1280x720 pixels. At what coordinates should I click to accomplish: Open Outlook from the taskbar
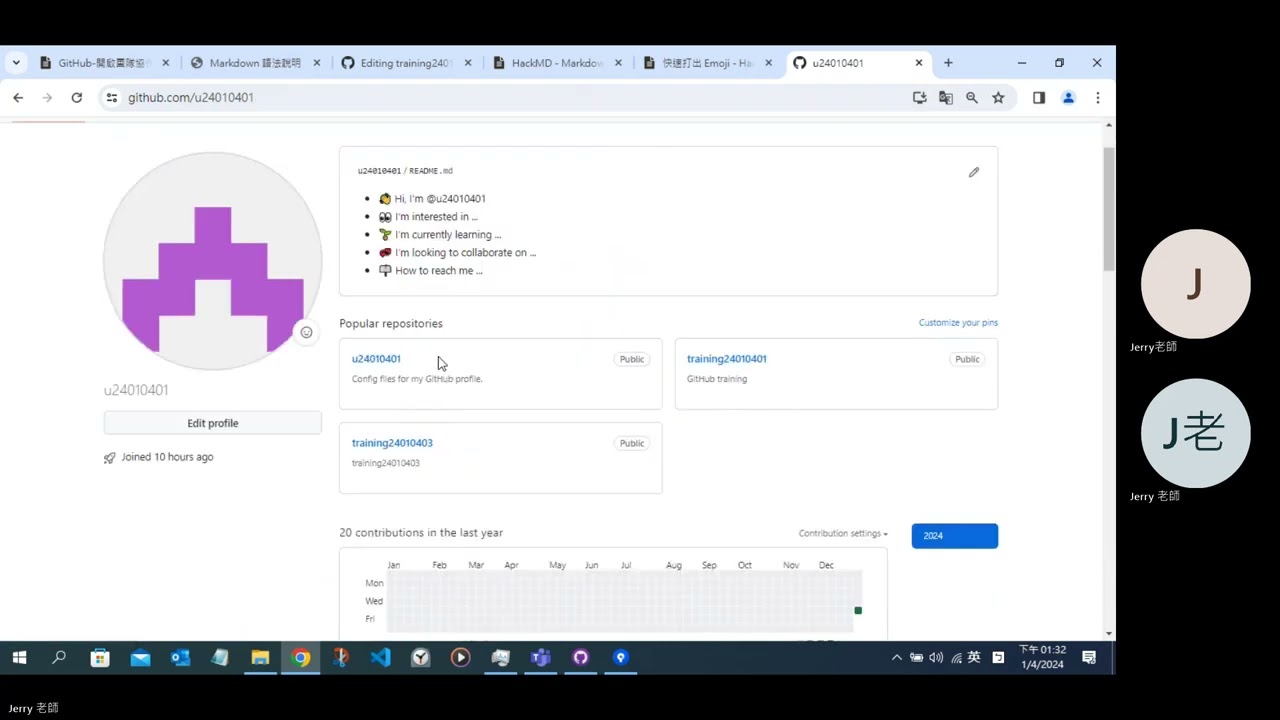click(x=180, y=658)
